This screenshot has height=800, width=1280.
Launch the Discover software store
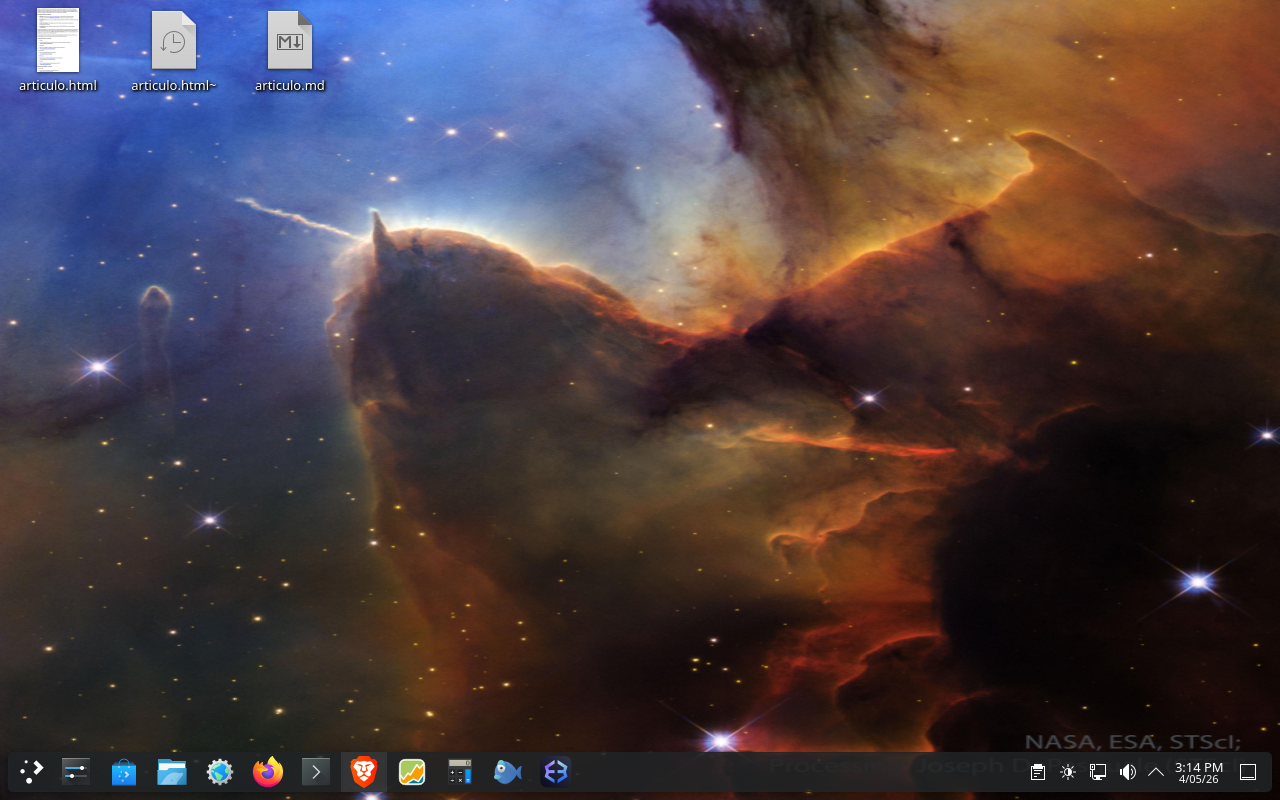coord(124,772)
